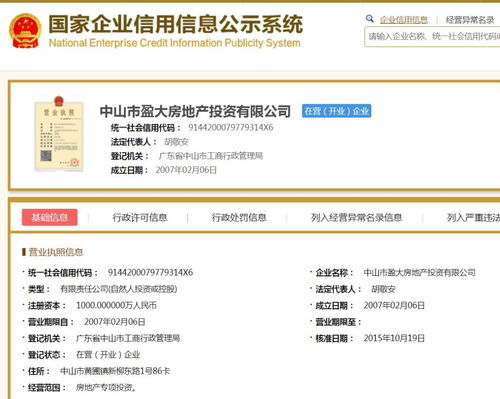Open the 列入经营异常名录信息 tab
Image resolution: width=500 pixels, height=399 pixels.
(356, 218)
